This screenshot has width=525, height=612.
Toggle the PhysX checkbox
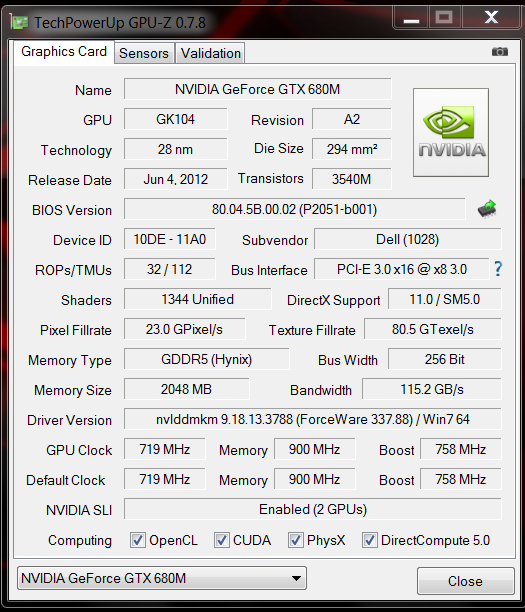[295, 540]
